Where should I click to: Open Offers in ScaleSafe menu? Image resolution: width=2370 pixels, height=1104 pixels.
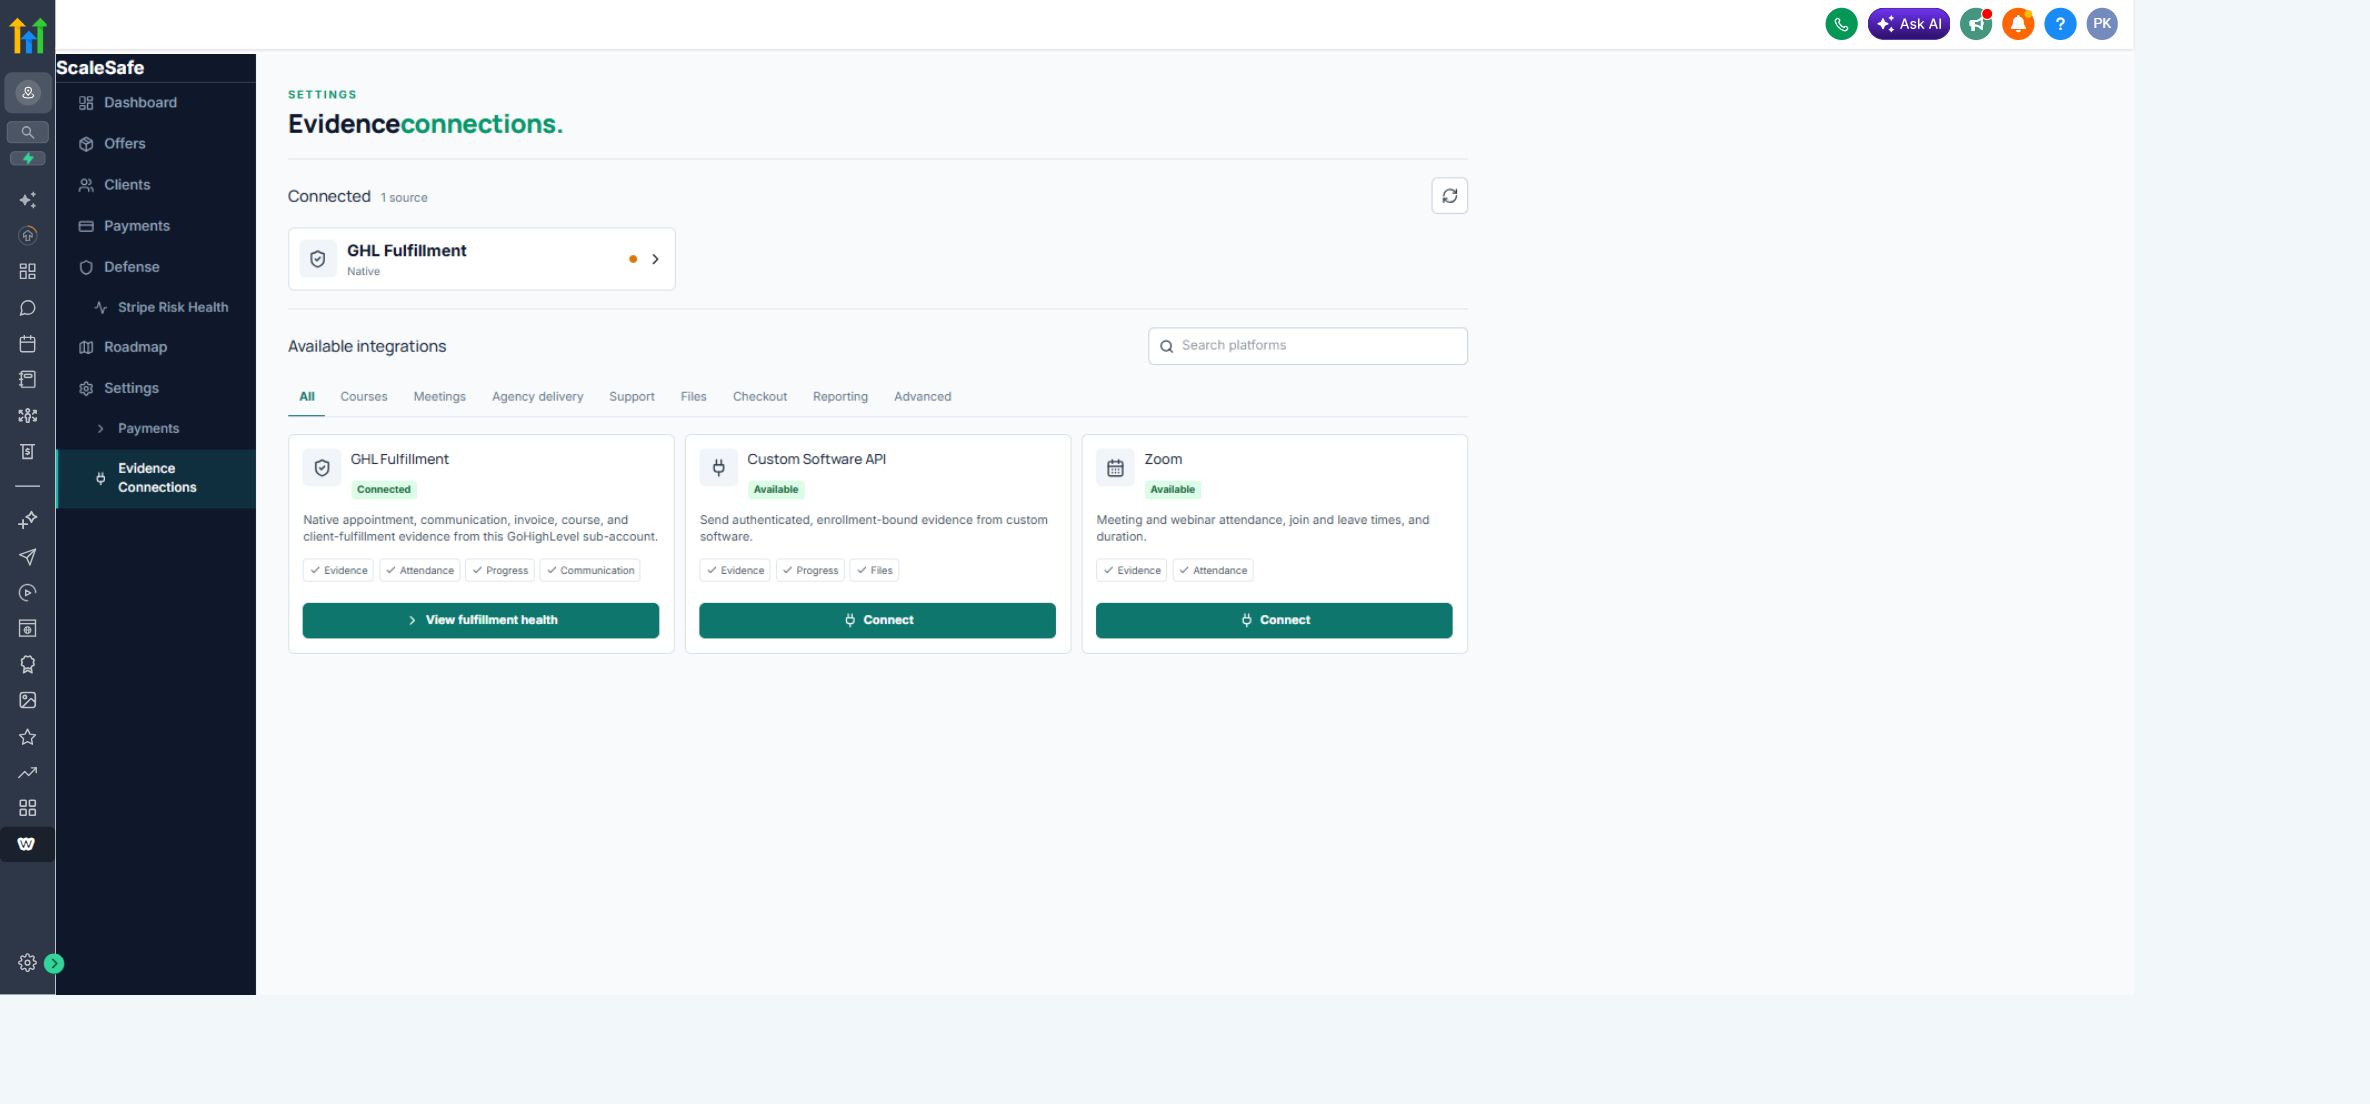(156, 144)
